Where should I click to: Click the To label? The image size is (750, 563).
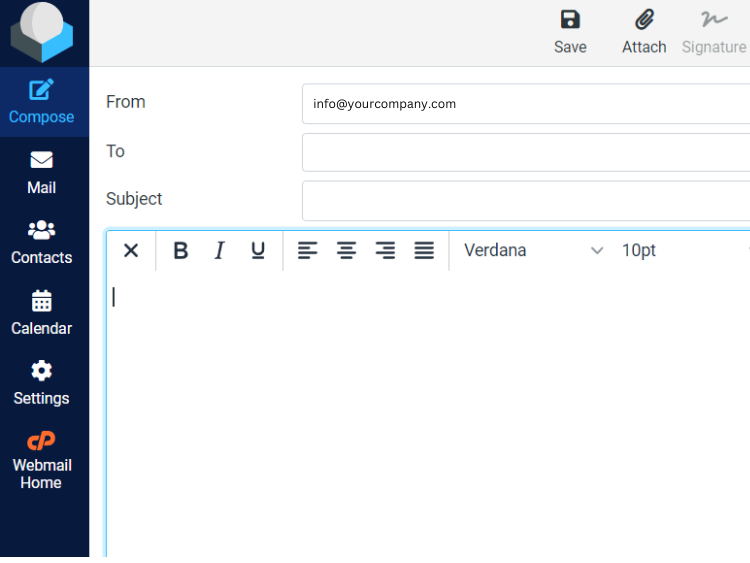(x=115, y=151)
